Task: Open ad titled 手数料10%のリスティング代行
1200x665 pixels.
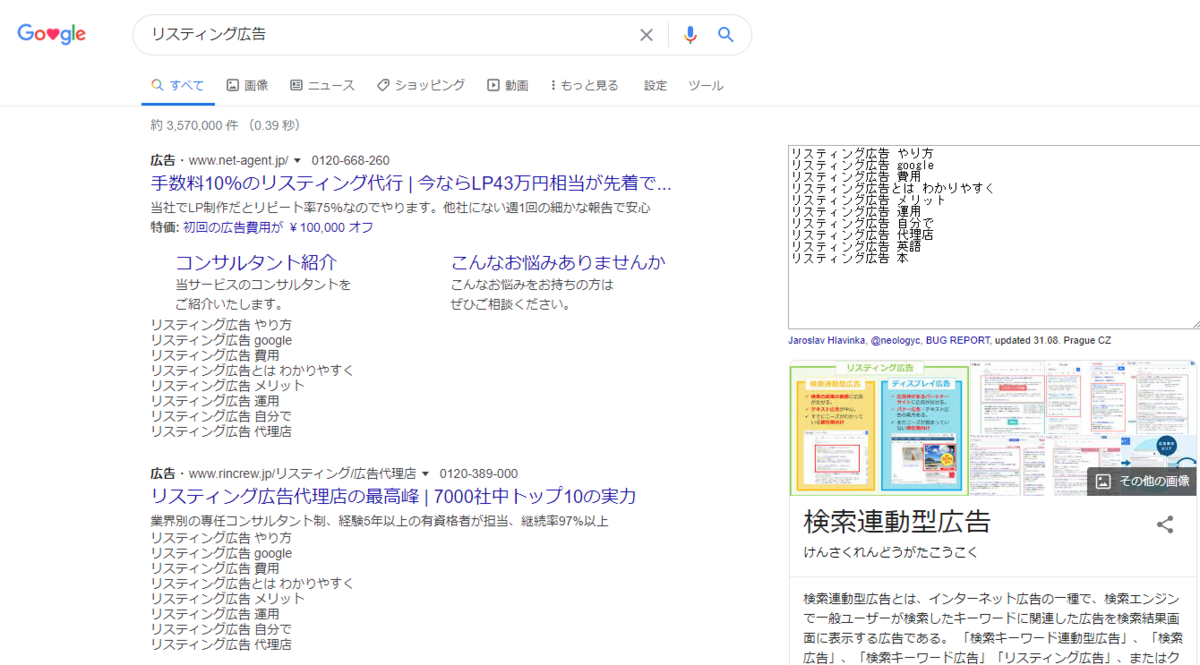Action: (411, 184)
